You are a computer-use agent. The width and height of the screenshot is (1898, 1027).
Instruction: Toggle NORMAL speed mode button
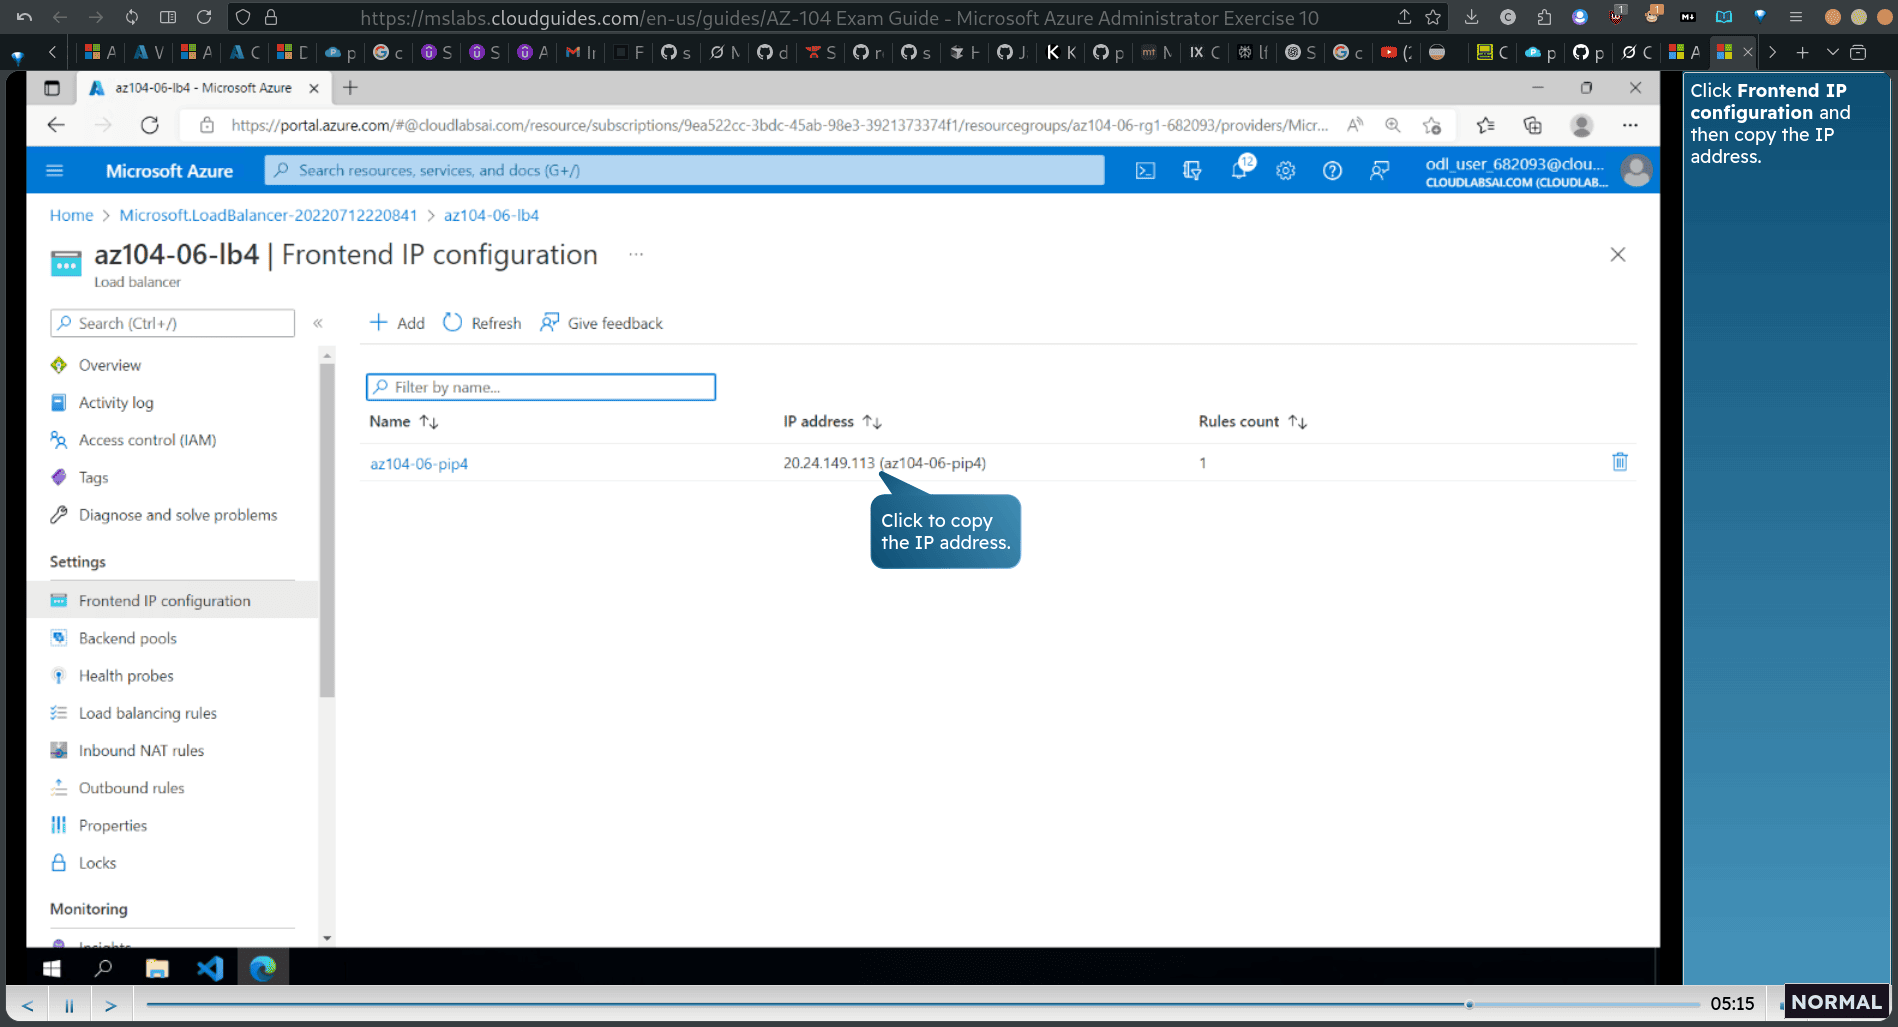1836,1002
